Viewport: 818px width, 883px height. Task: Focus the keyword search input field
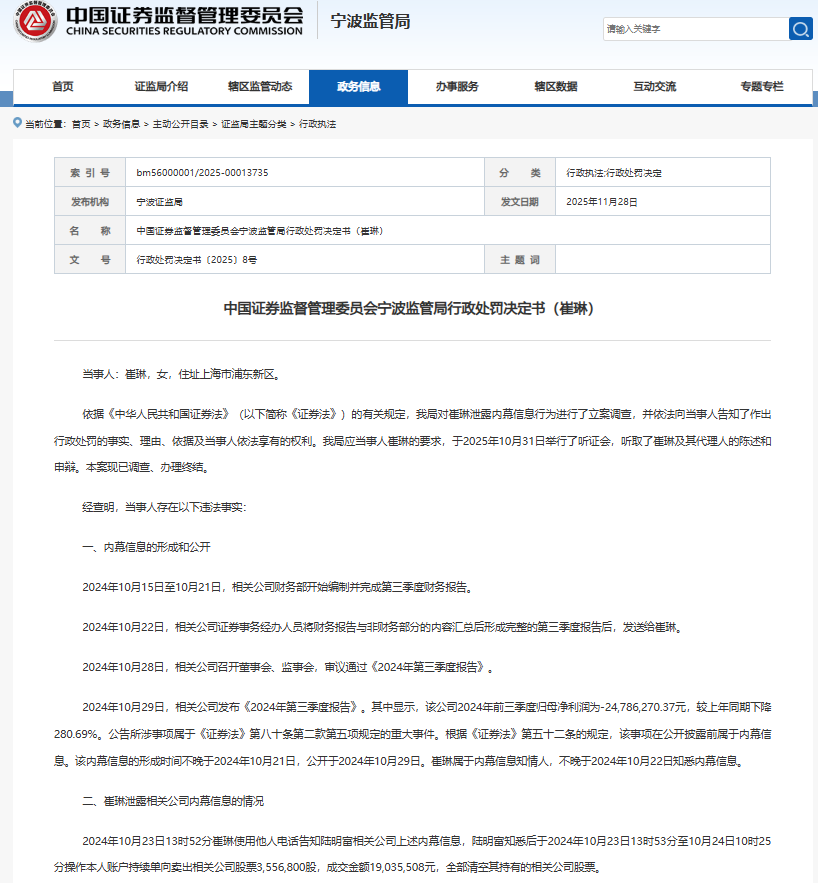696,29
